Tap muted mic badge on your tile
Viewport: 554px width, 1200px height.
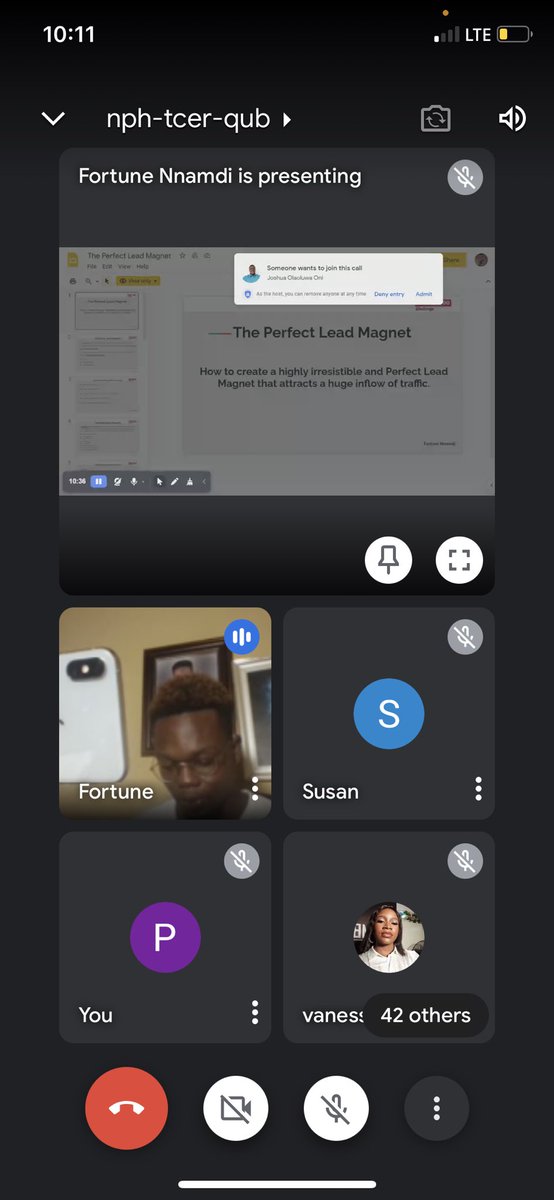[241, 860]
